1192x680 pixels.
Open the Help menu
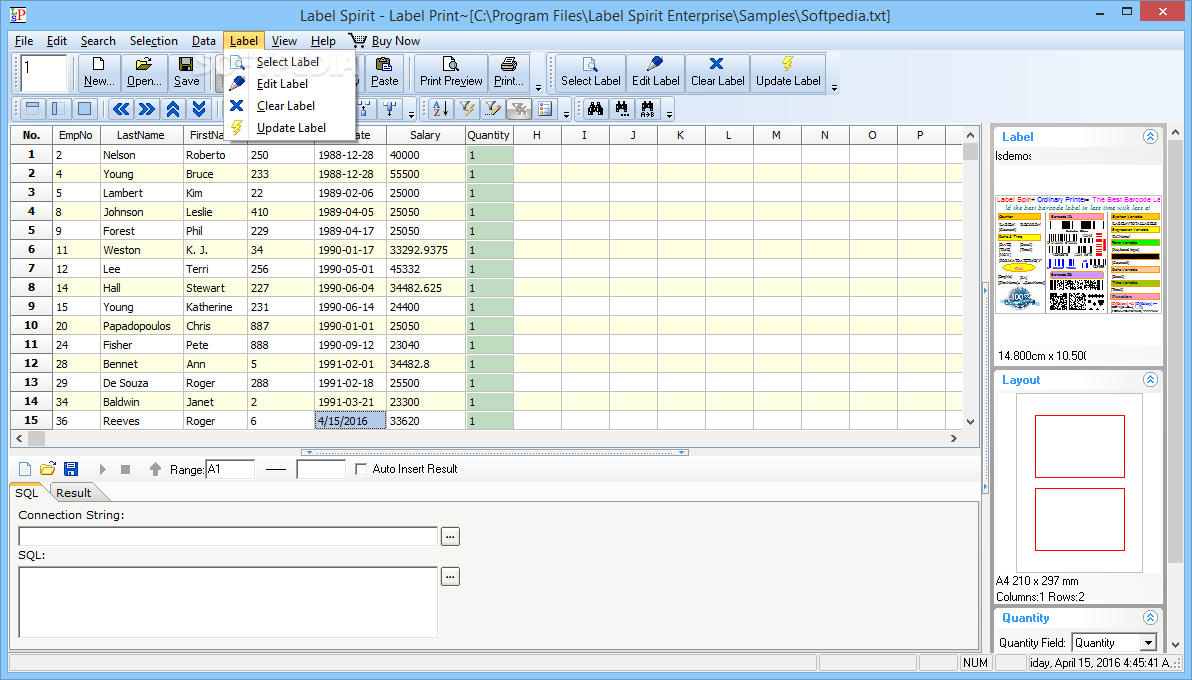click(323, 41)
